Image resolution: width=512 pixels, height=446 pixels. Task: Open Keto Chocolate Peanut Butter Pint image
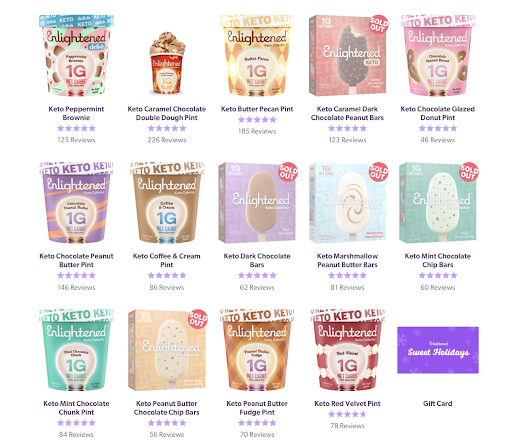[x=76, y=203]
